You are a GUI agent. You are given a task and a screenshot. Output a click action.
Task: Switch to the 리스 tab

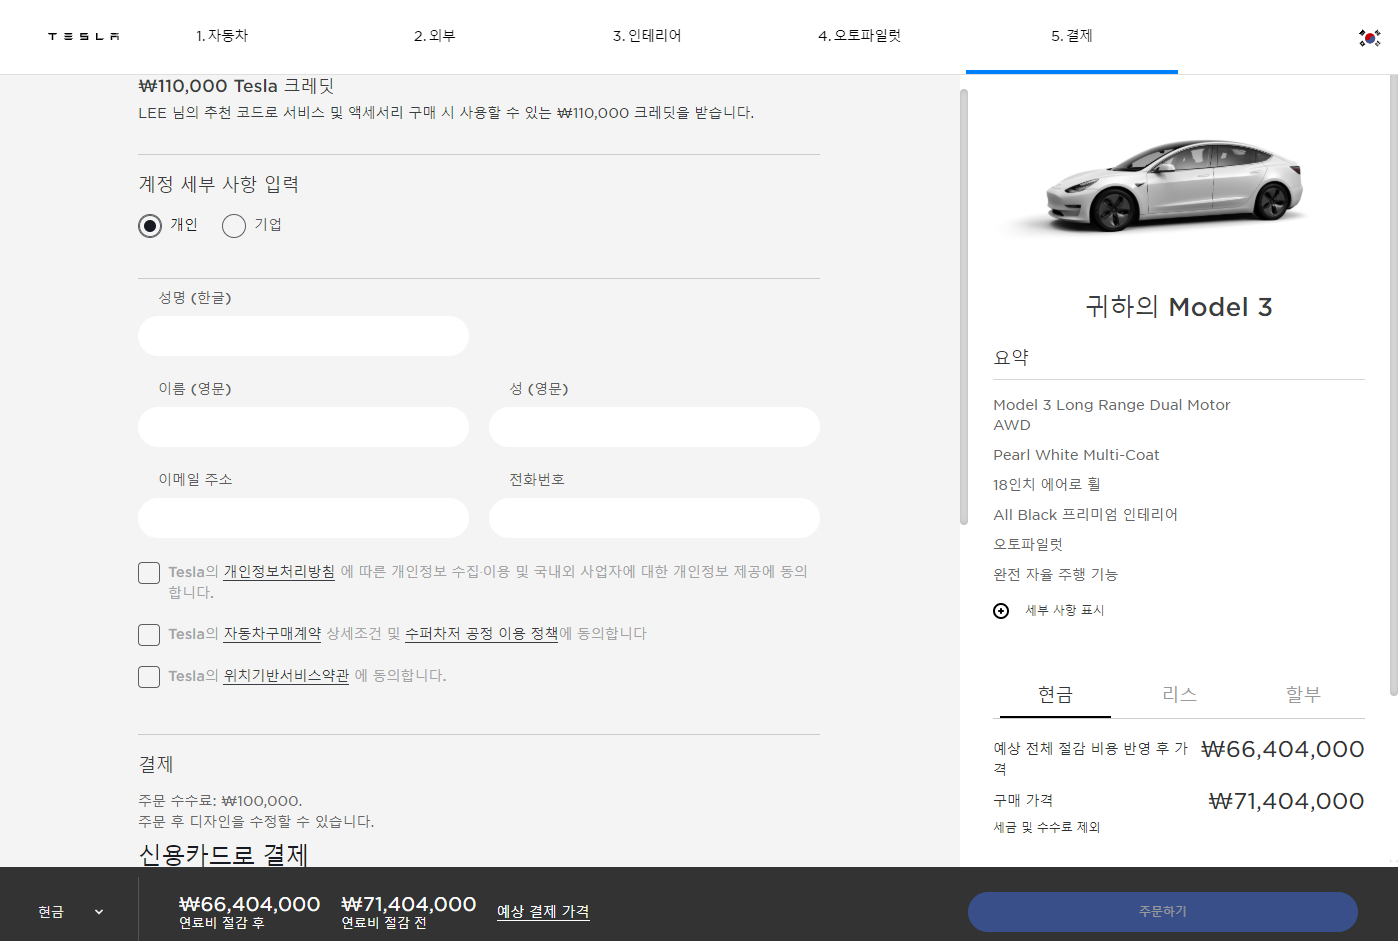tap(1179, 695)
